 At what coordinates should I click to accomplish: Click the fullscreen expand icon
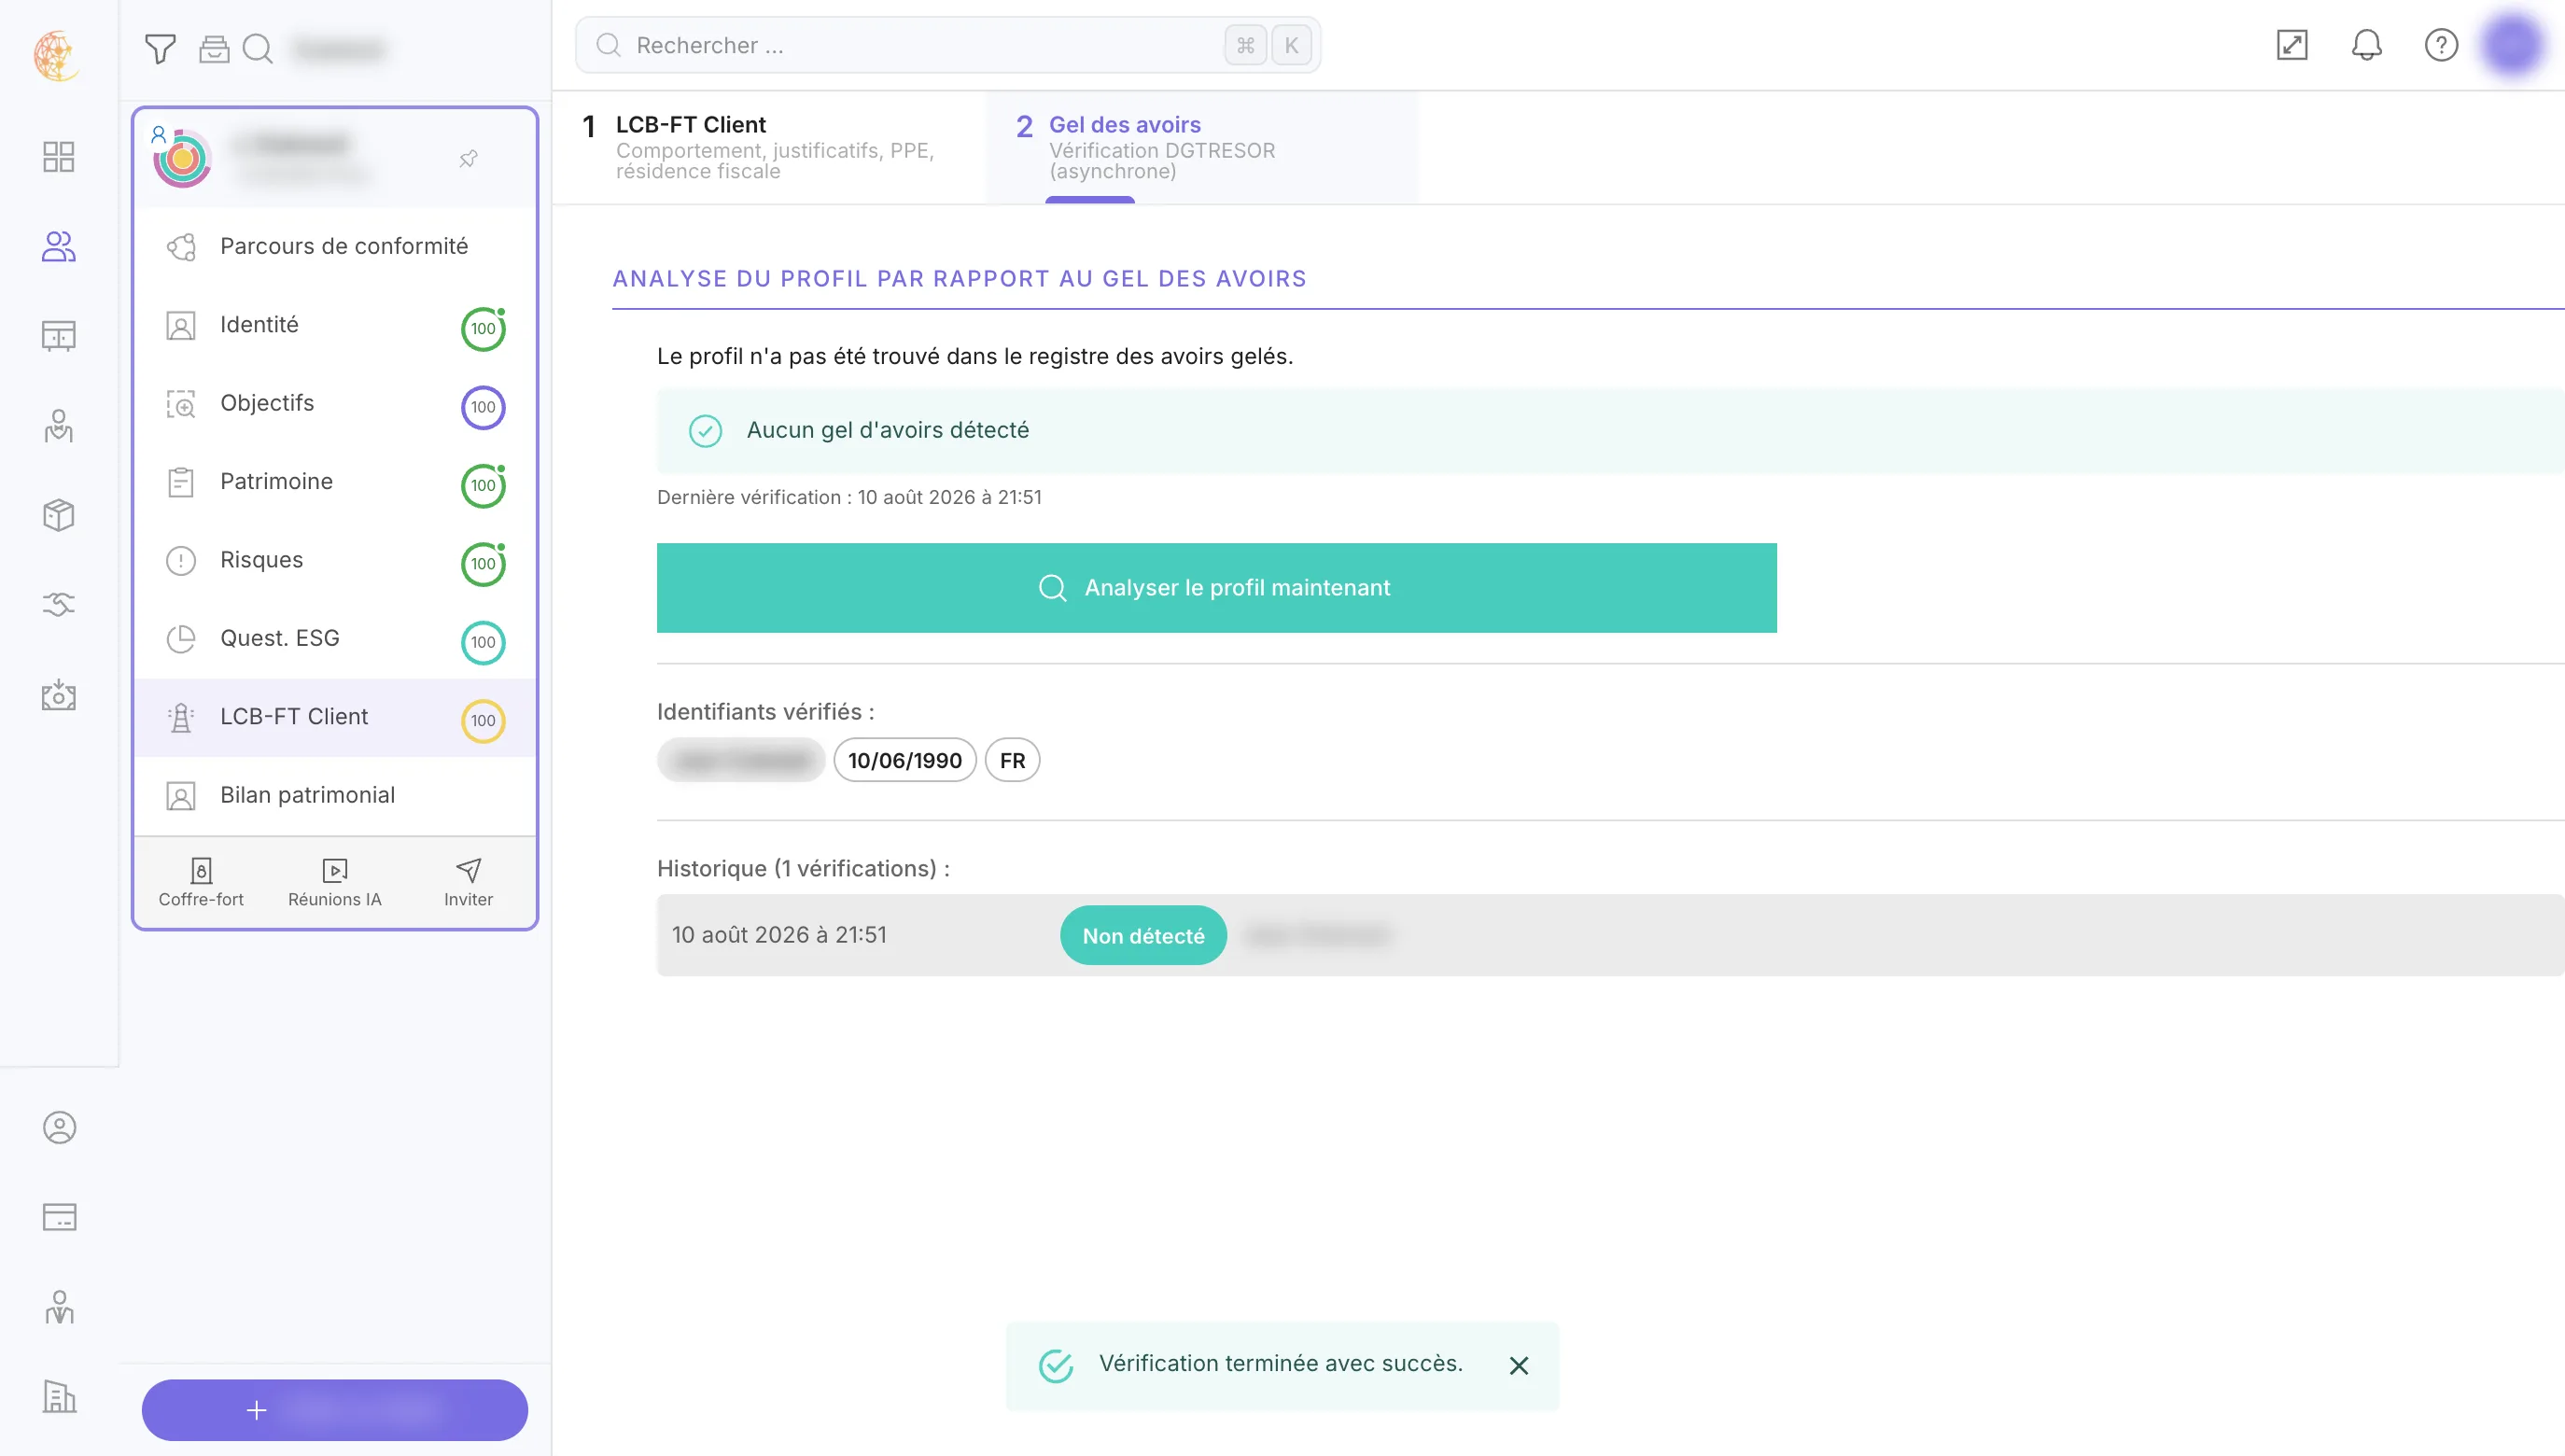pos(2292,45)
